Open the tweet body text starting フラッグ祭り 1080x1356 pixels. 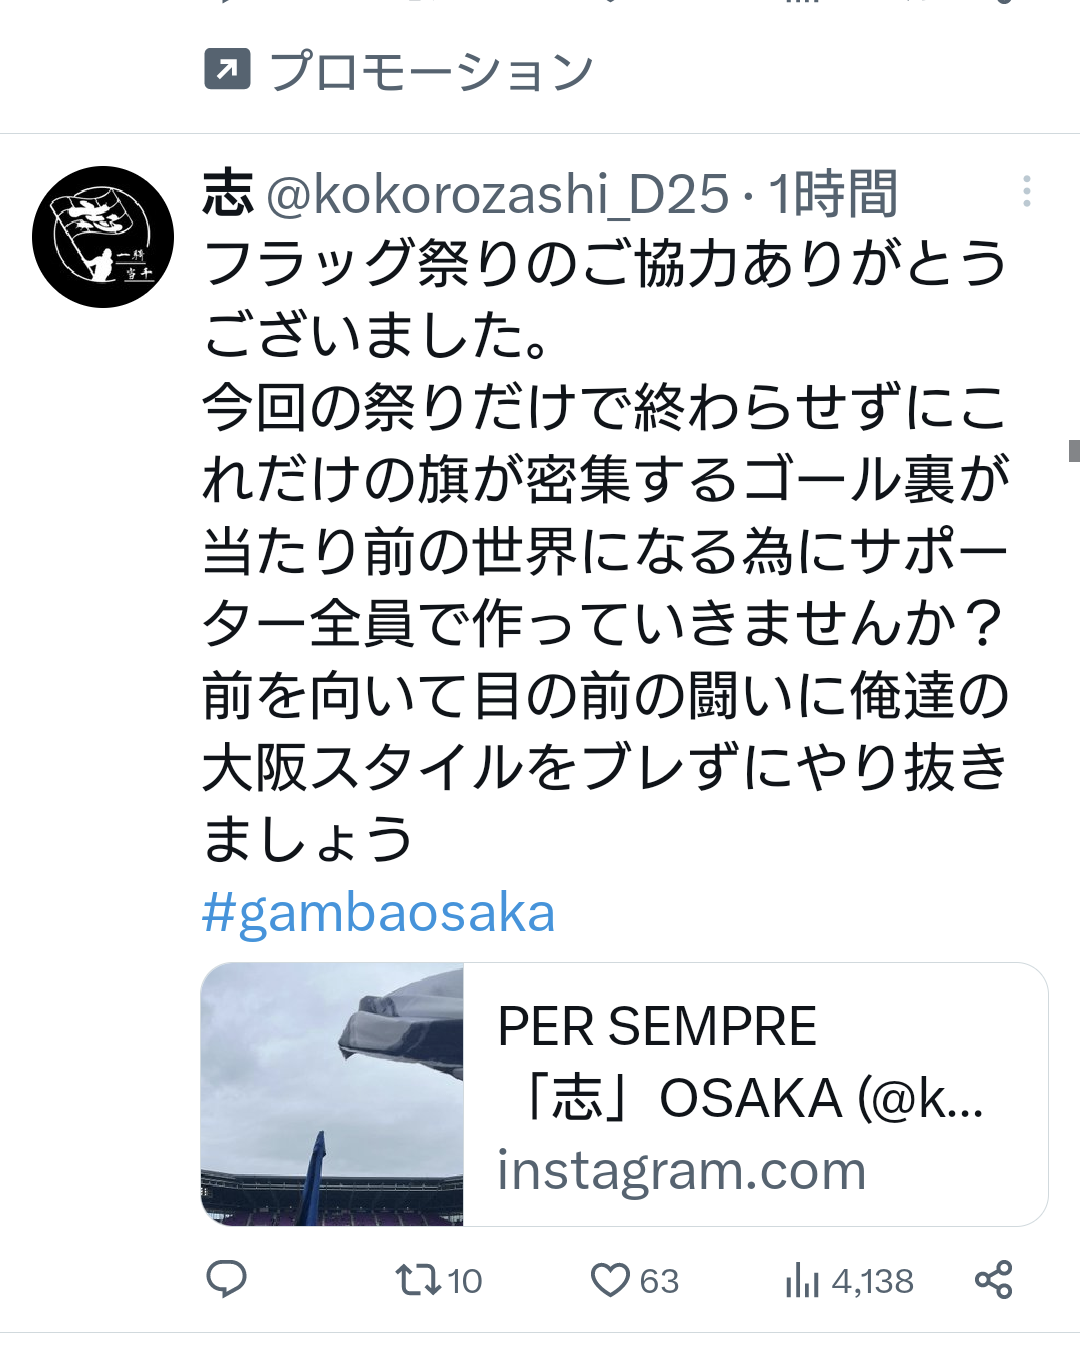pos(606,550)
